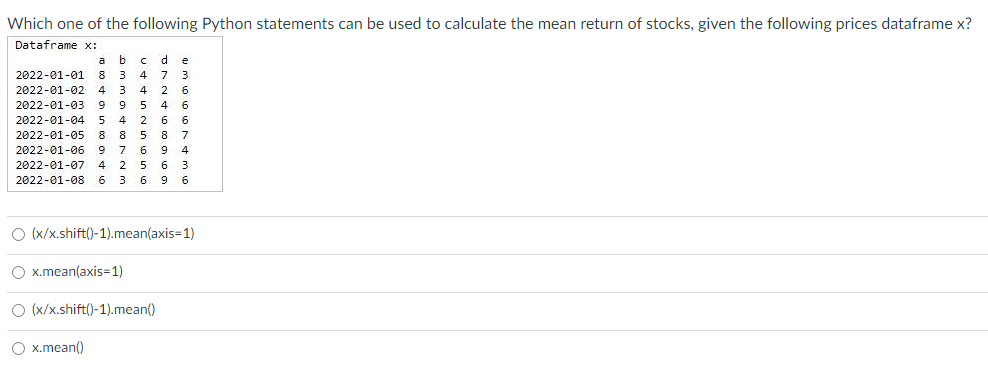Viewport: 988px width, 376px height.
Task: Click the 2022-01-06 row date label
Action: click(50, 151)
